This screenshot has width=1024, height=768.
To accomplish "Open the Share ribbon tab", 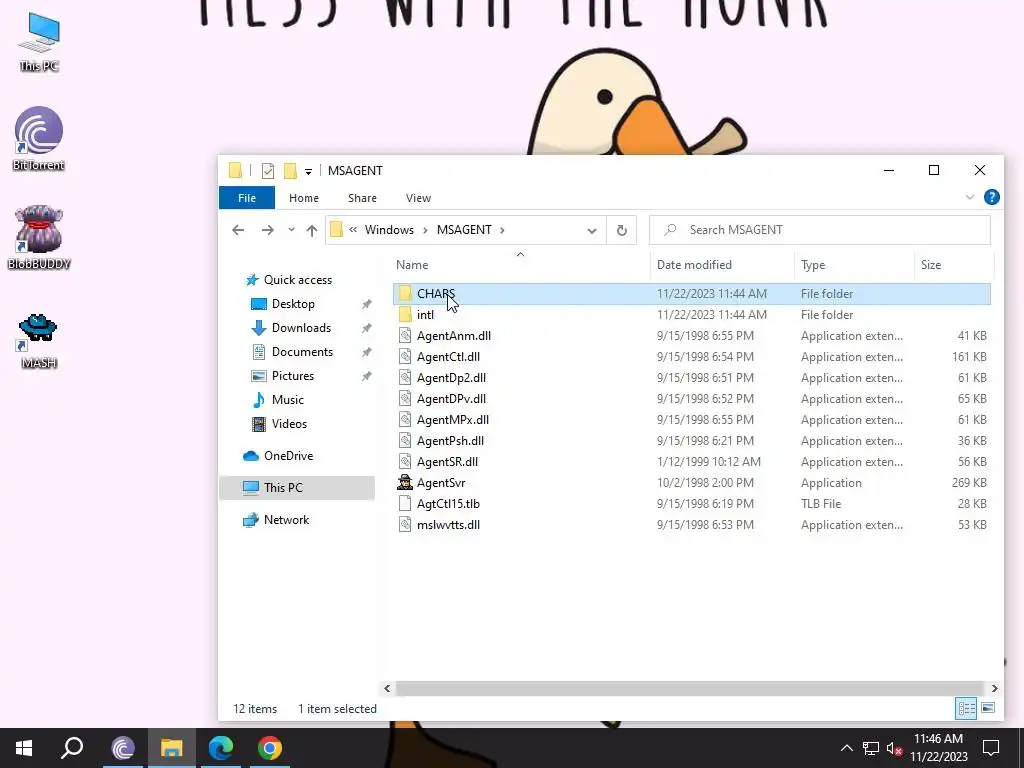I will click(362, 198).
